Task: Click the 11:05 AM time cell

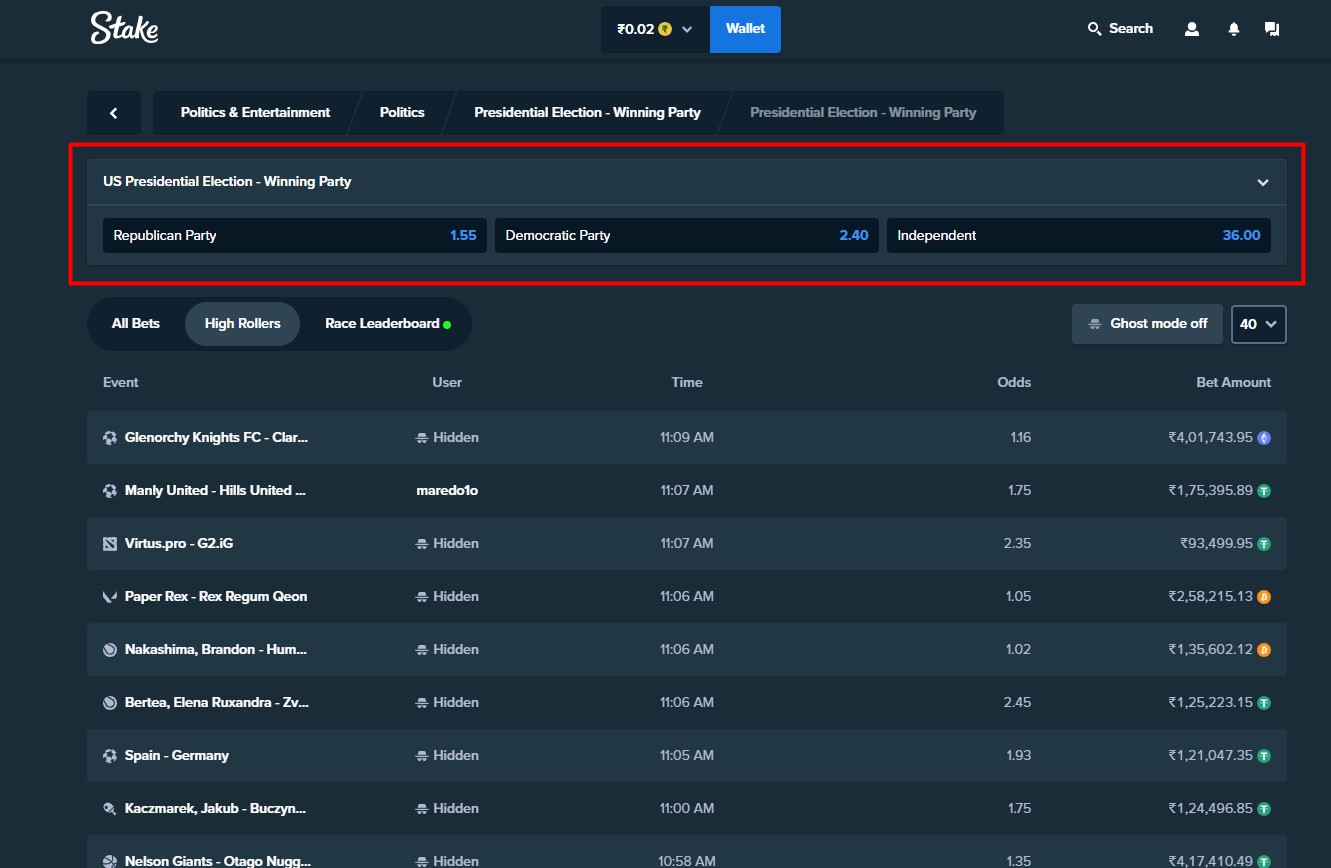Action: (x=687, y=755)
